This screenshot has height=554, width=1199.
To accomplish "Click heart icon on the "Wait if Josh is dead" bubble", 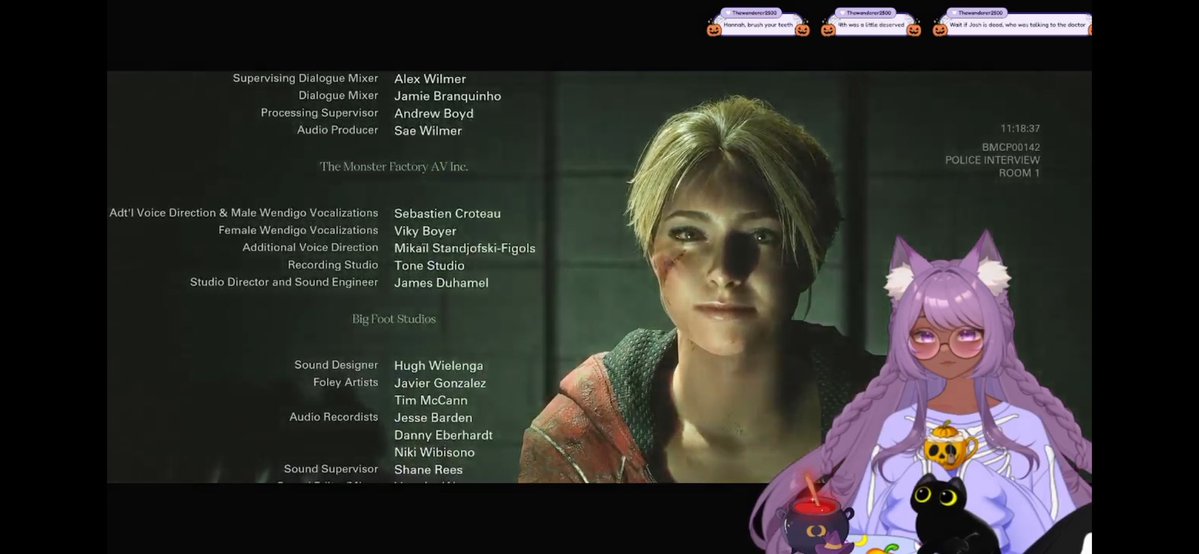I will 954,13.
